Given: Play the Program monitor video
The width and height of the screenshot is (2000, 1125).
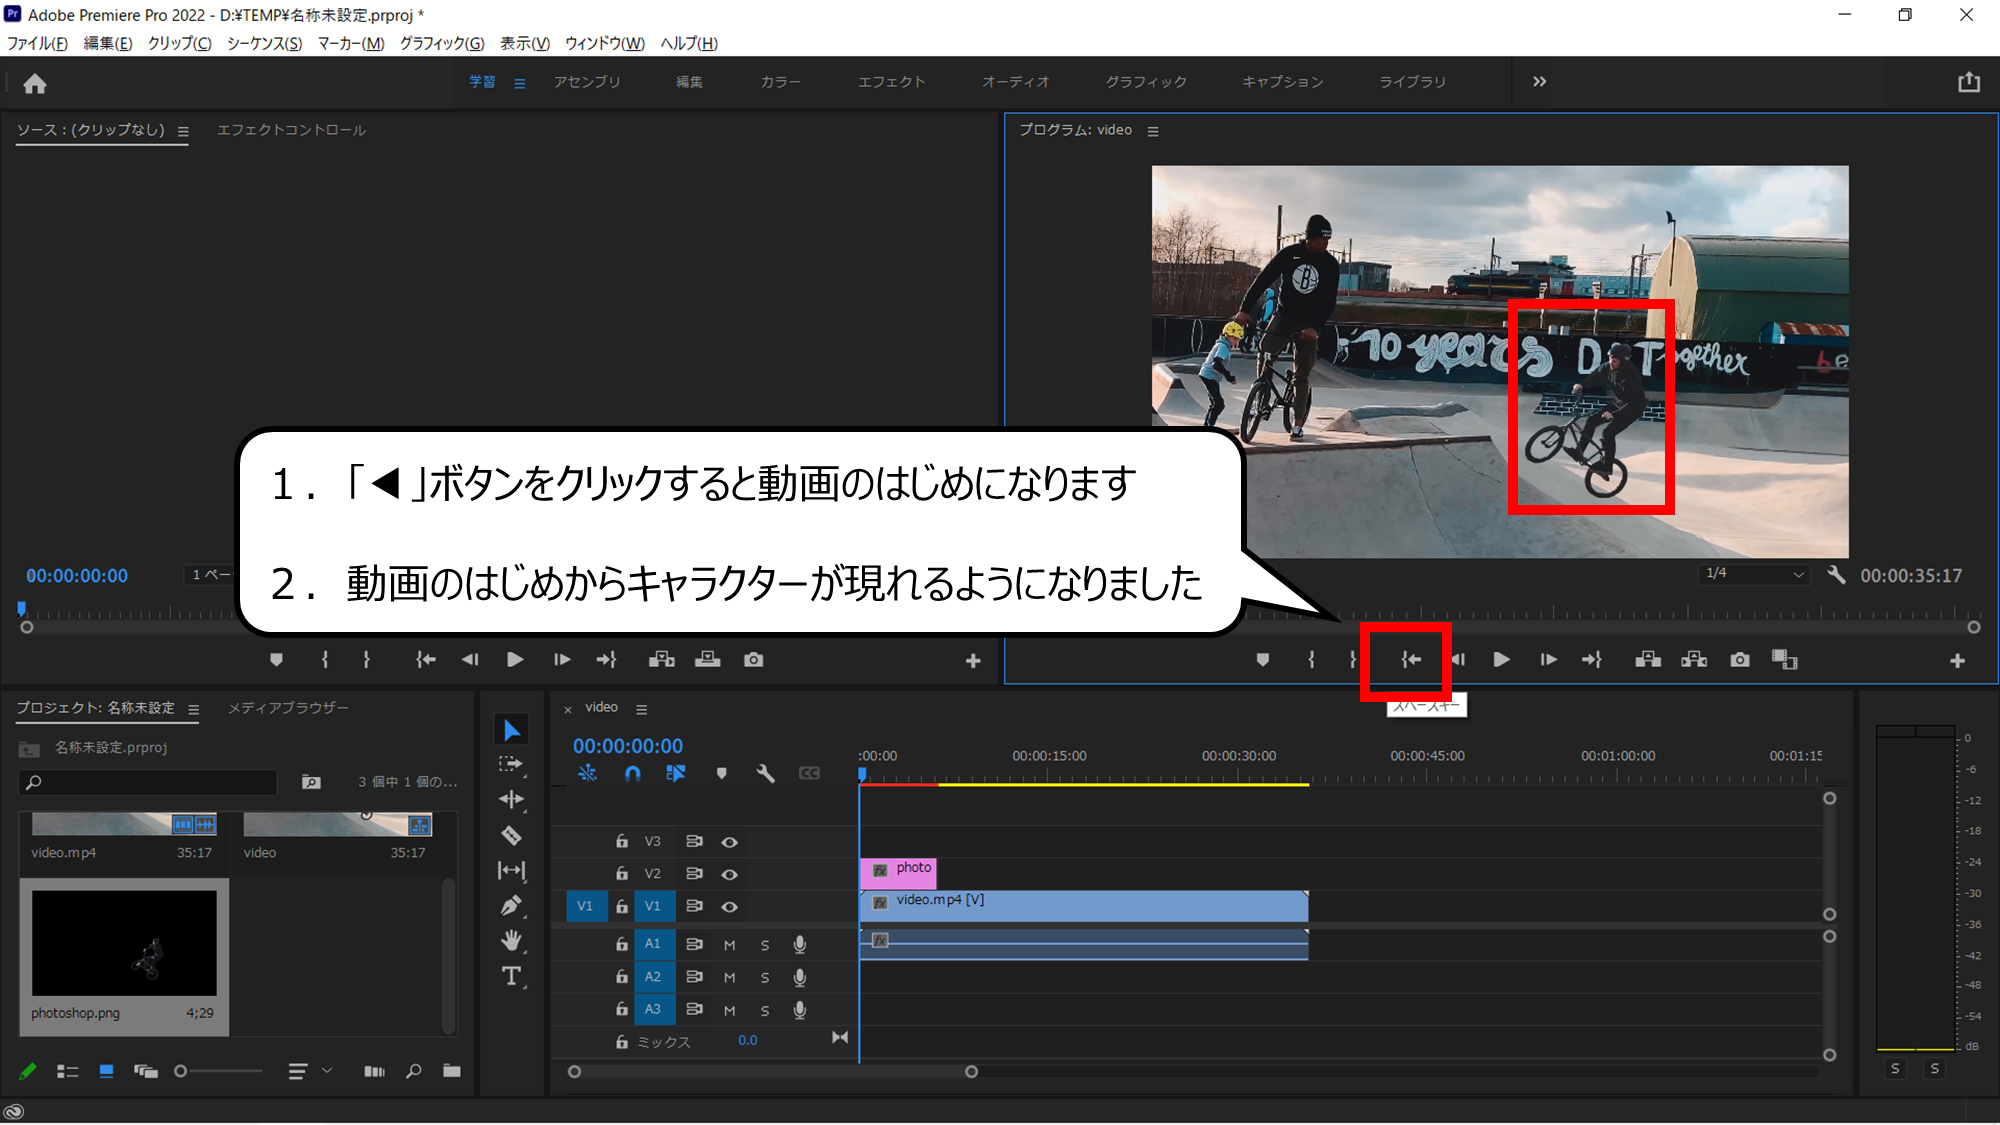Looking at the screenshot, I should (x=1501, y=660).
